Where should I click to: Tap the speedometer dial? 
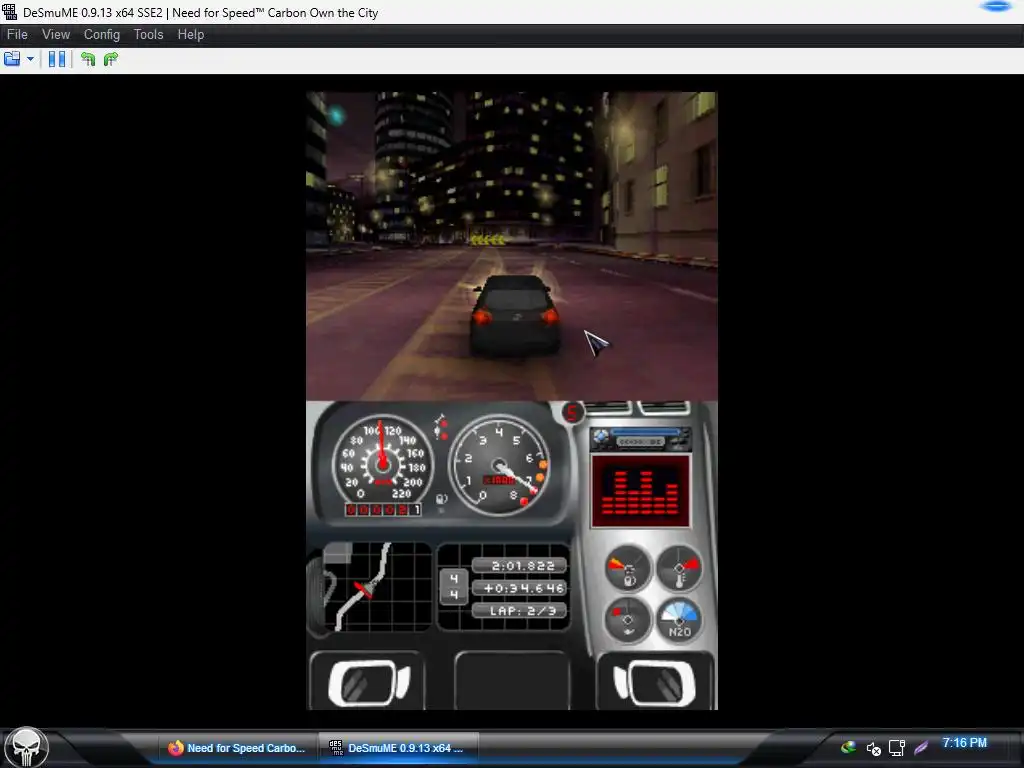pyautogui.click(x=382, y=462)
